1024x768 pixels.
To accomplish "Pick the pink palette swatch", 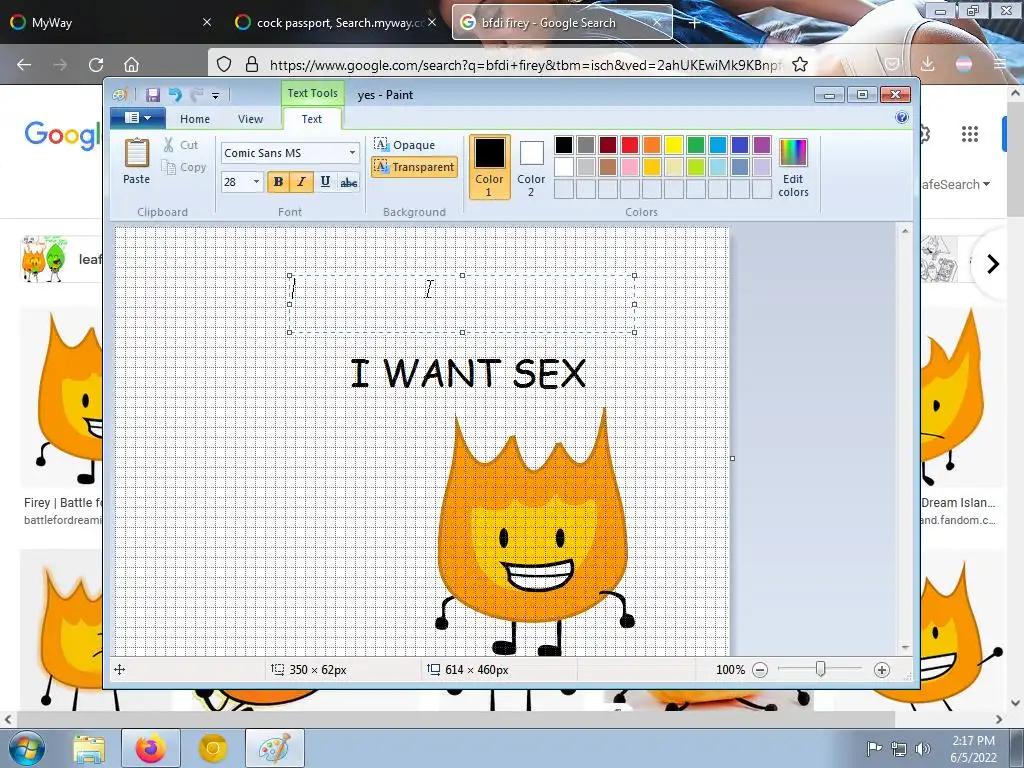I will [x=630, y=167].
